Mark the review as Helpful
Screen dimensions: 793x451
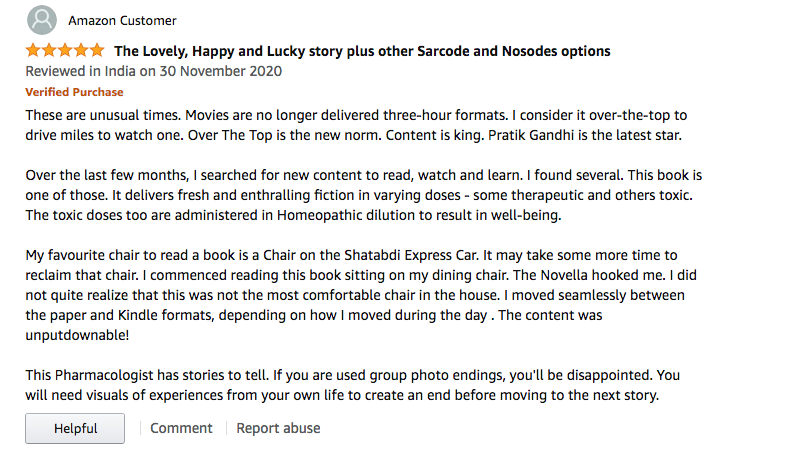click(75, 428)
